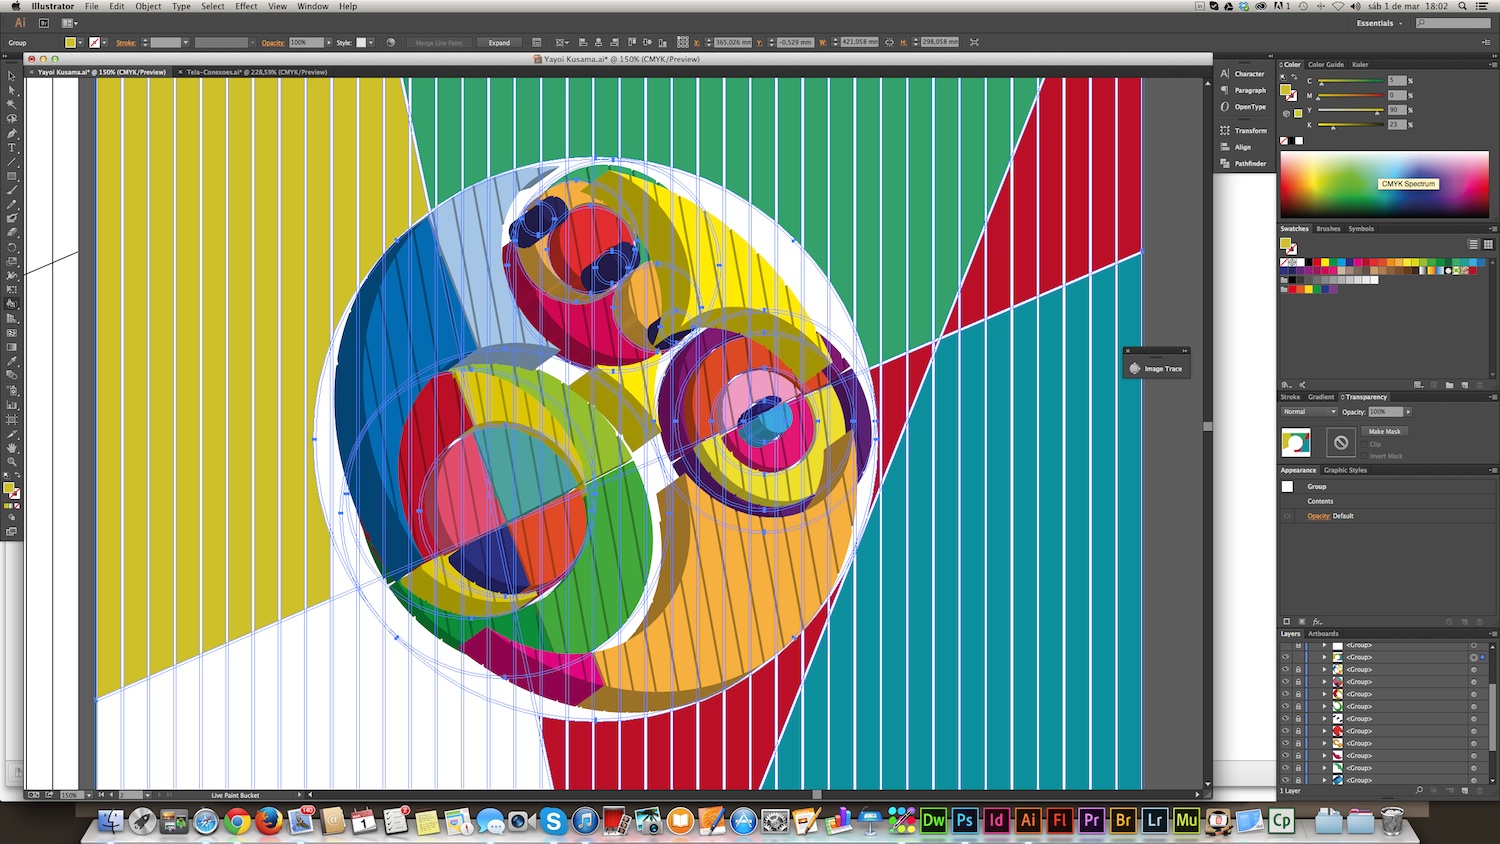Select the Artboard tool
The width and height of the screenshot is (1500, 844).
12,419
